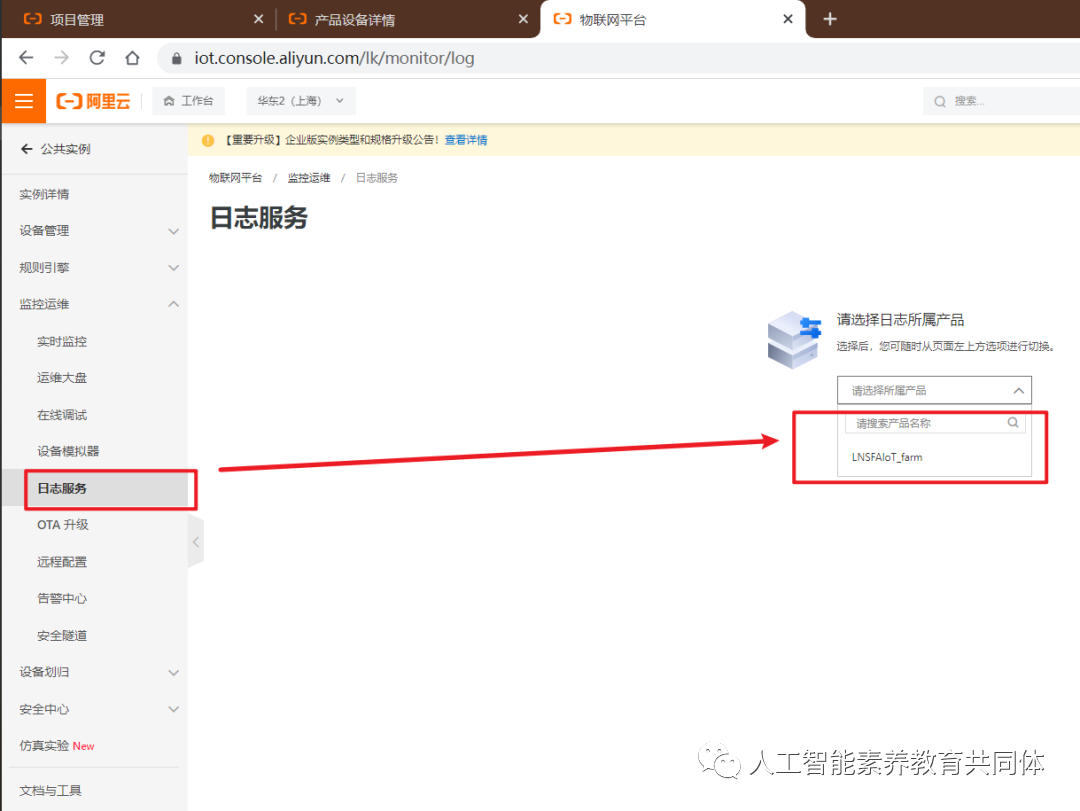Click the search magnifier in top bar
This screenshot has width=1080, height=811.
939,101
